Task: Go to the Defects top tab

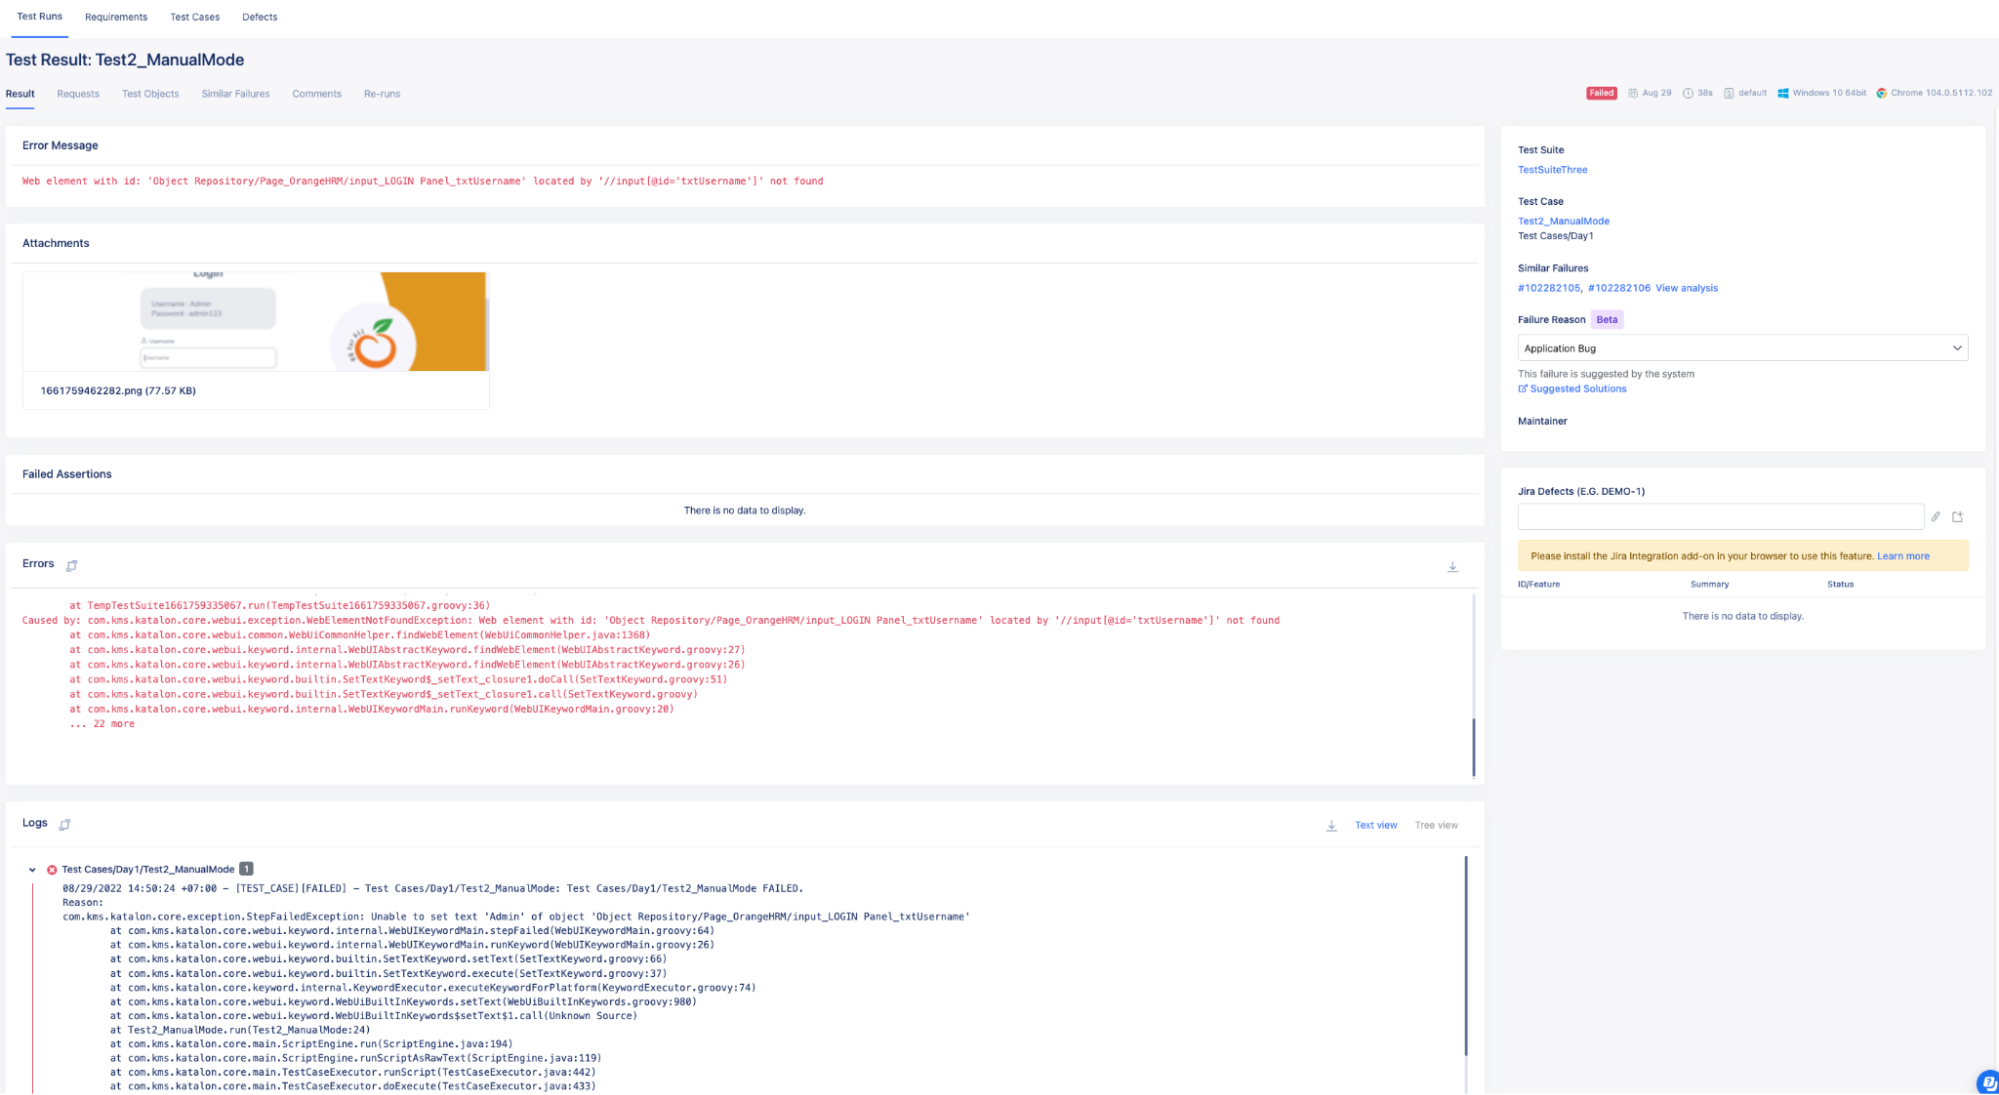Action: click(x=259, y=17)
